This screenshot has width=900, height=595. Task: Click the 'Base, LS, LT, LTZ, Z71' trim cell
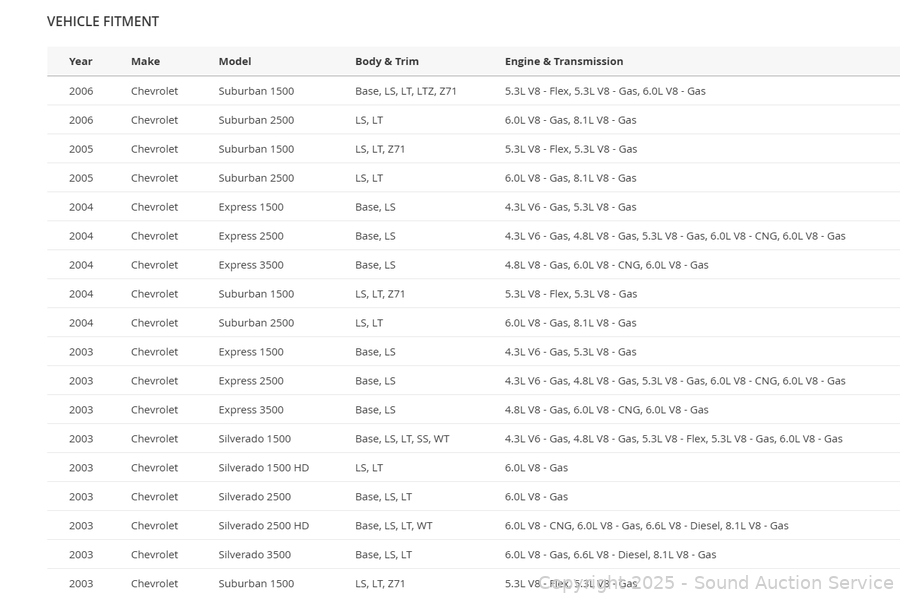coord(405,91)
